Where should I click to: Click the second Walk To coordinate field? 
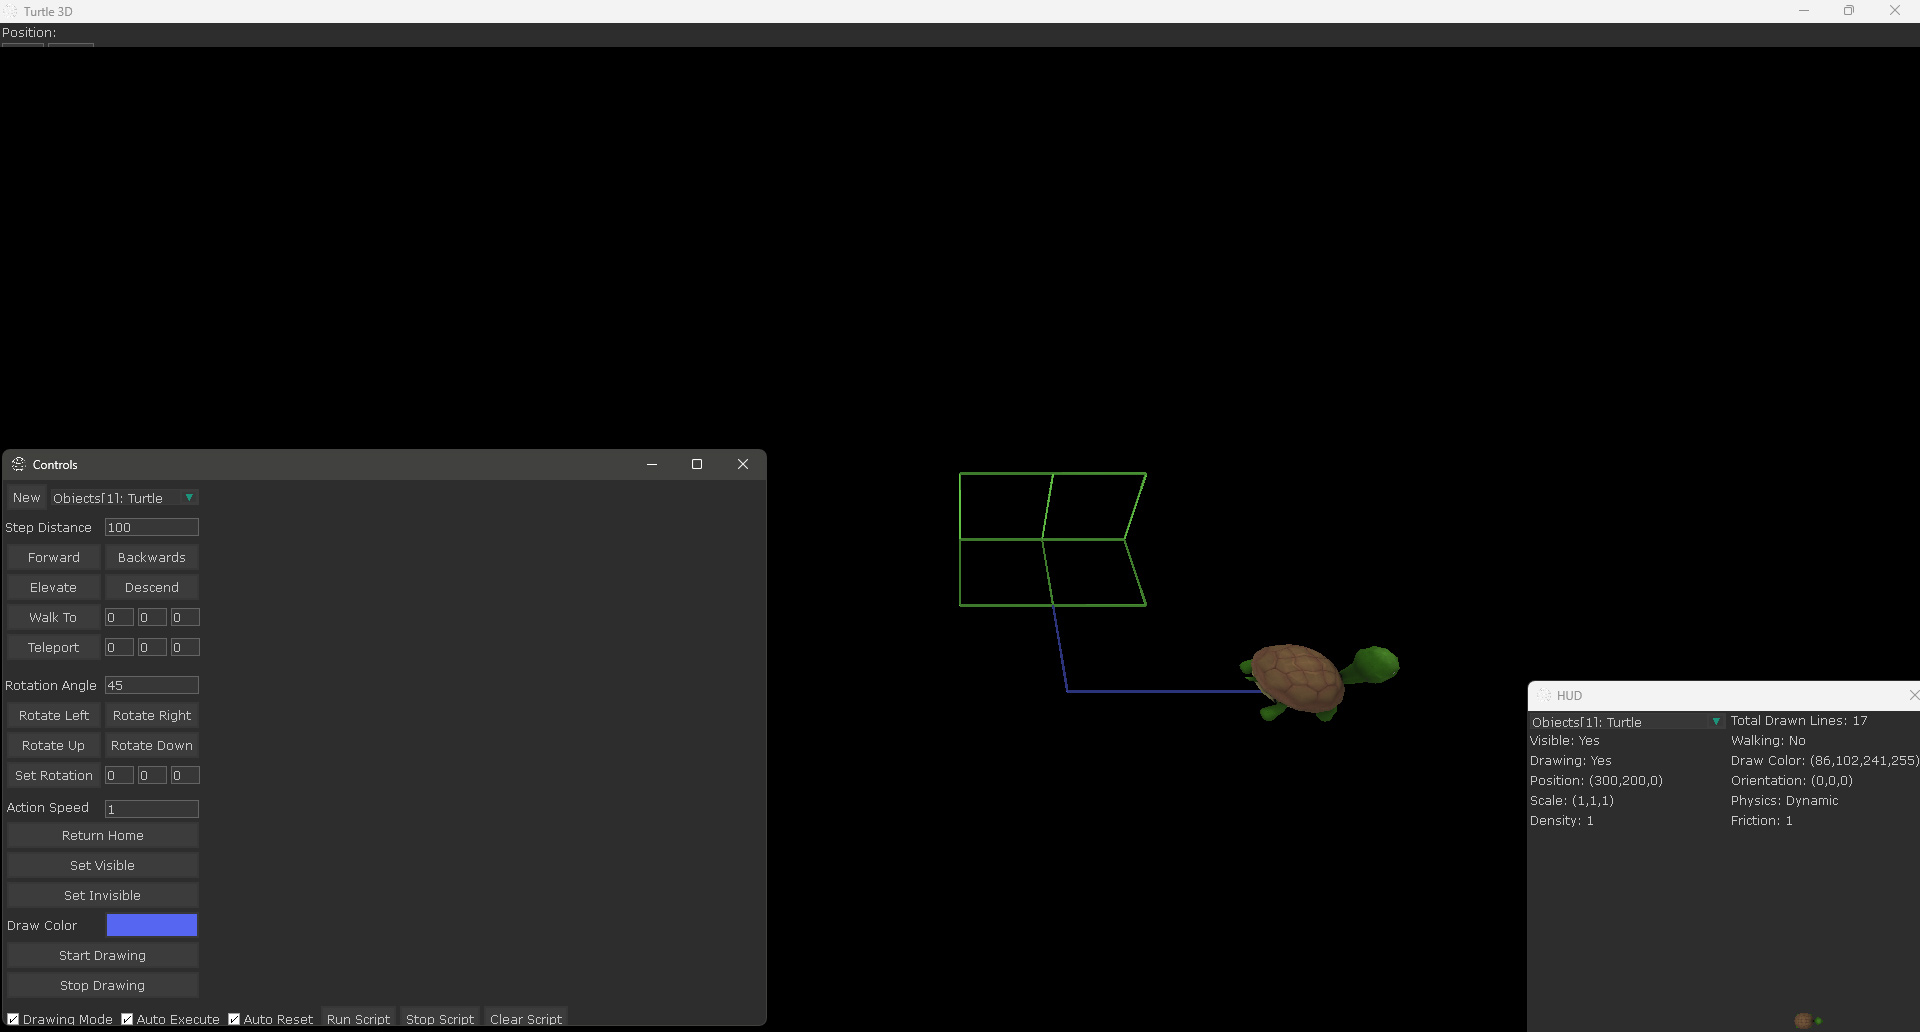click(x=152, y=618)
